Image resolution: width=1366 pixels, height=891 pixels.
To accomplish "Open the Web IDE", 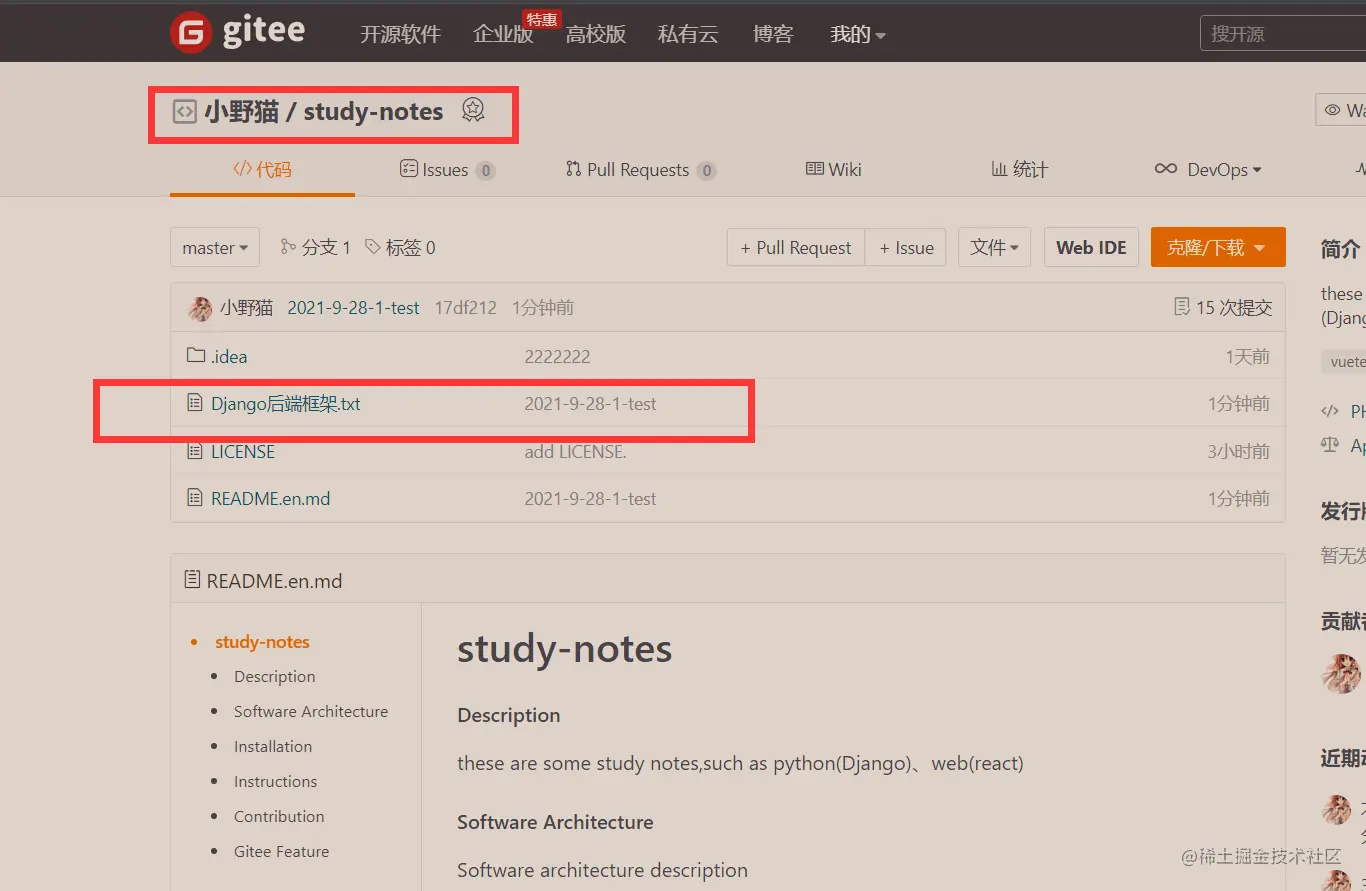I will [x=1091, y=247].
